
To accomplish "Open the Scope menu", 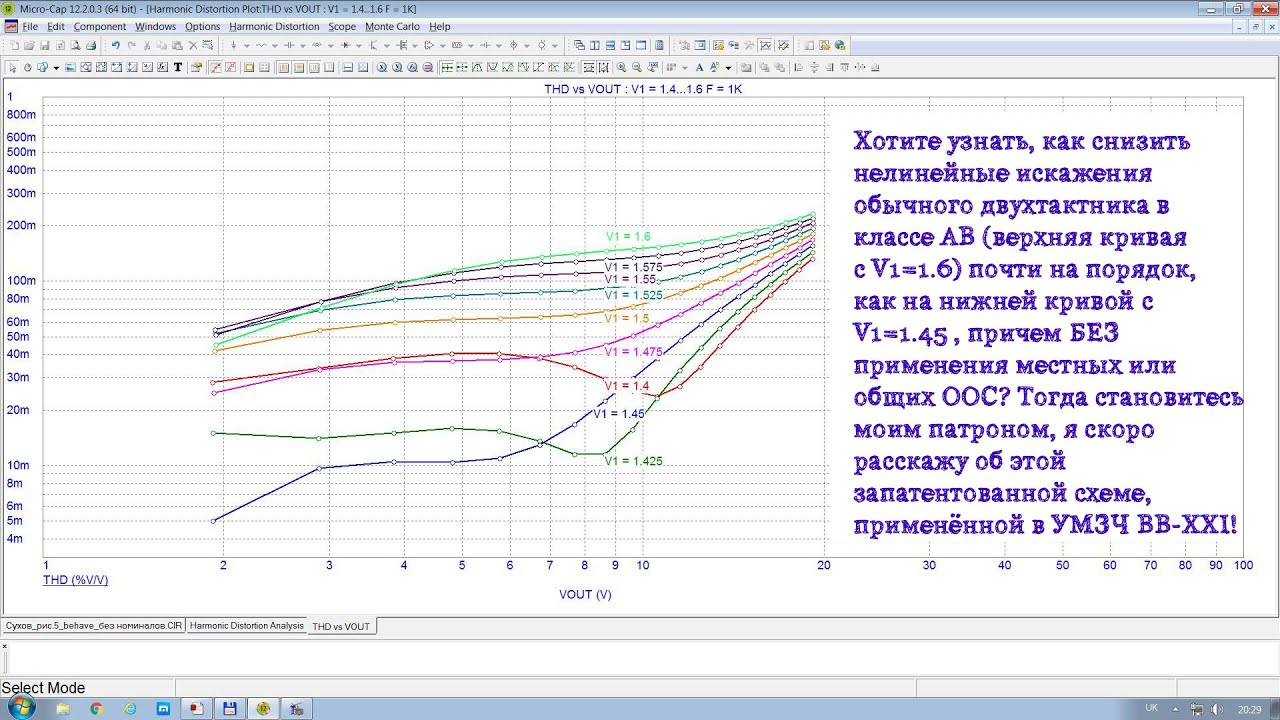I will click(342, 27).
